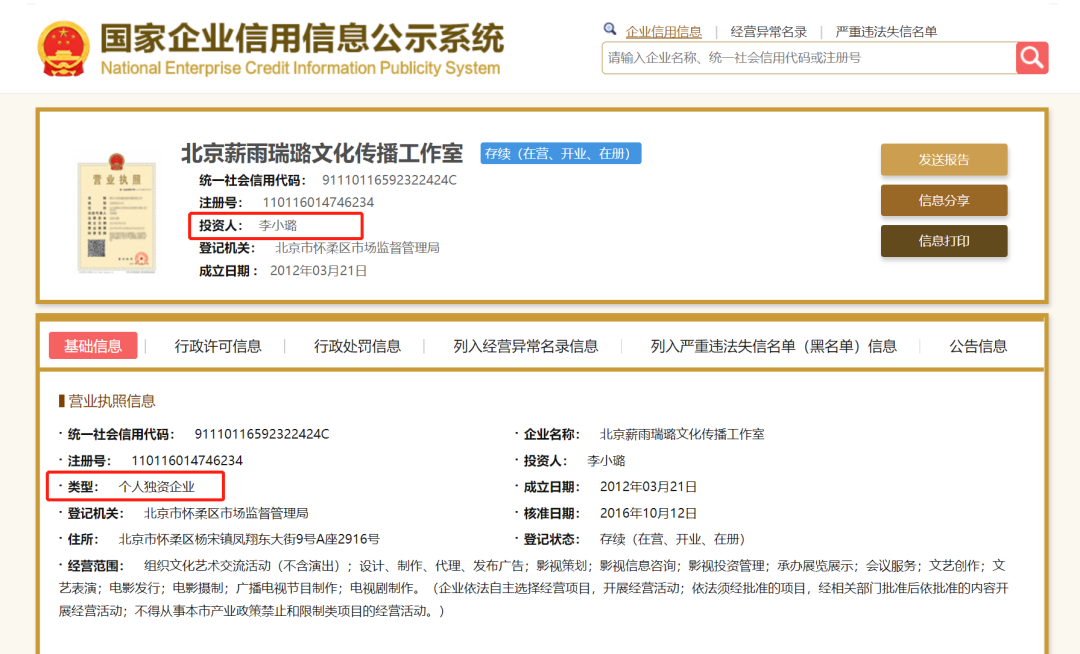
Task: Click the blue 存续（在营、开业、在册） status badge
Action: [x=561, y=154]
